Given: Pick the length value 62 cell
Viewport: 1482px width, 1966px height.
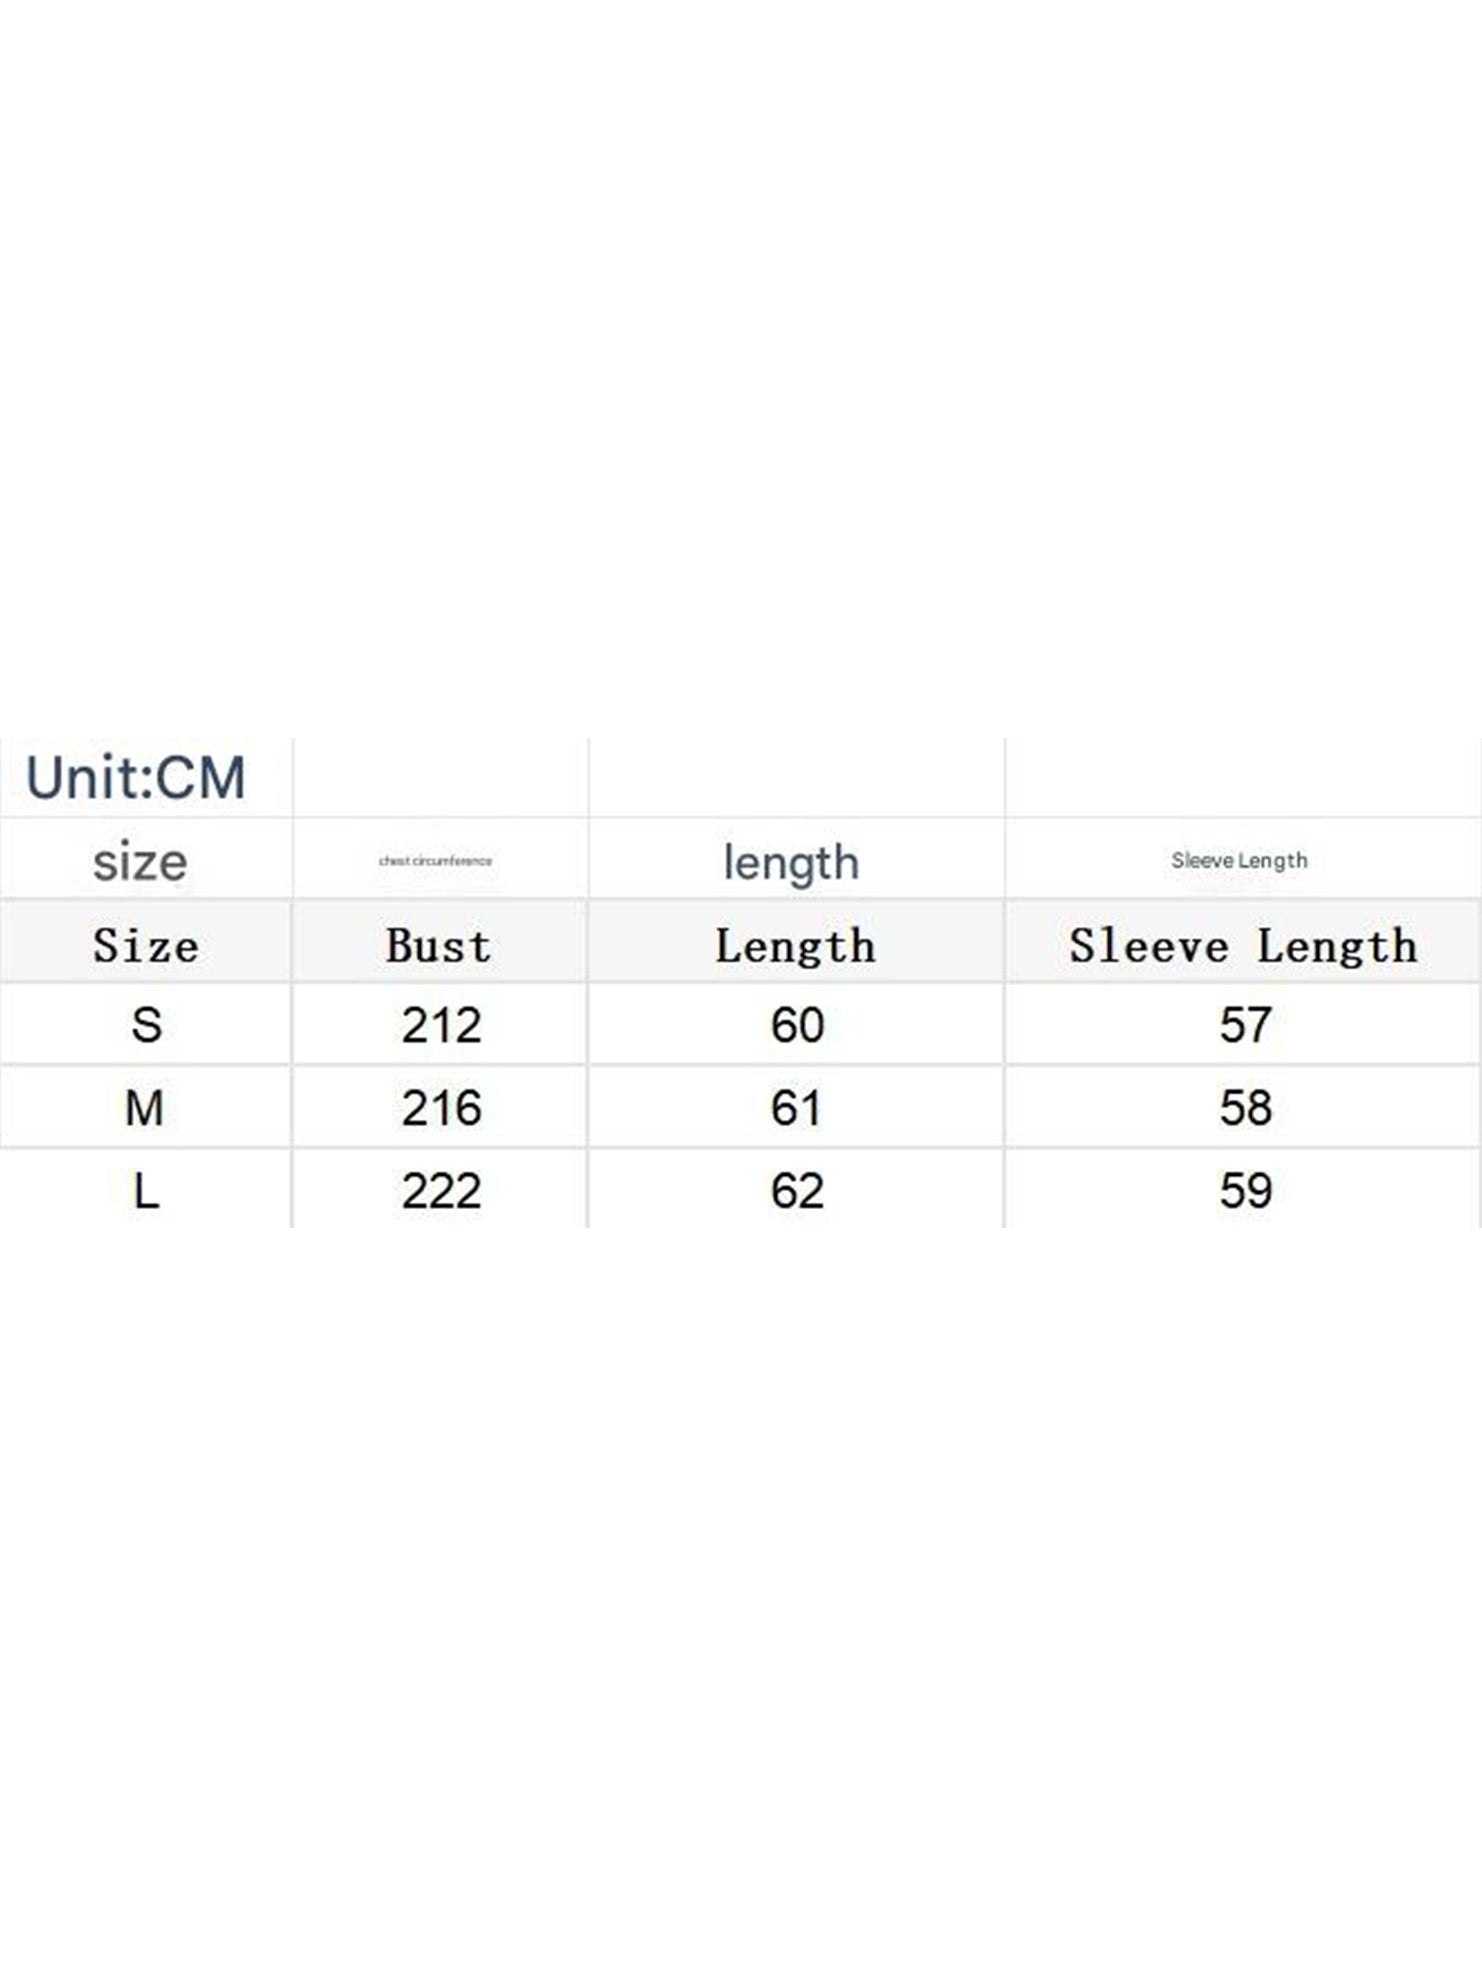Looking at the screenshot, I should tap(797, 1191).
